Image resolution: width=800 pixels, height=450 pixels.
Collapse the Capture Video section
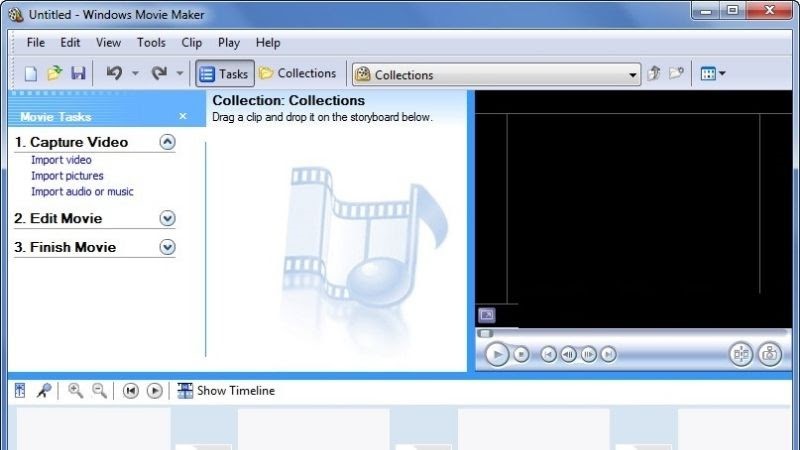tap(167, 142)
